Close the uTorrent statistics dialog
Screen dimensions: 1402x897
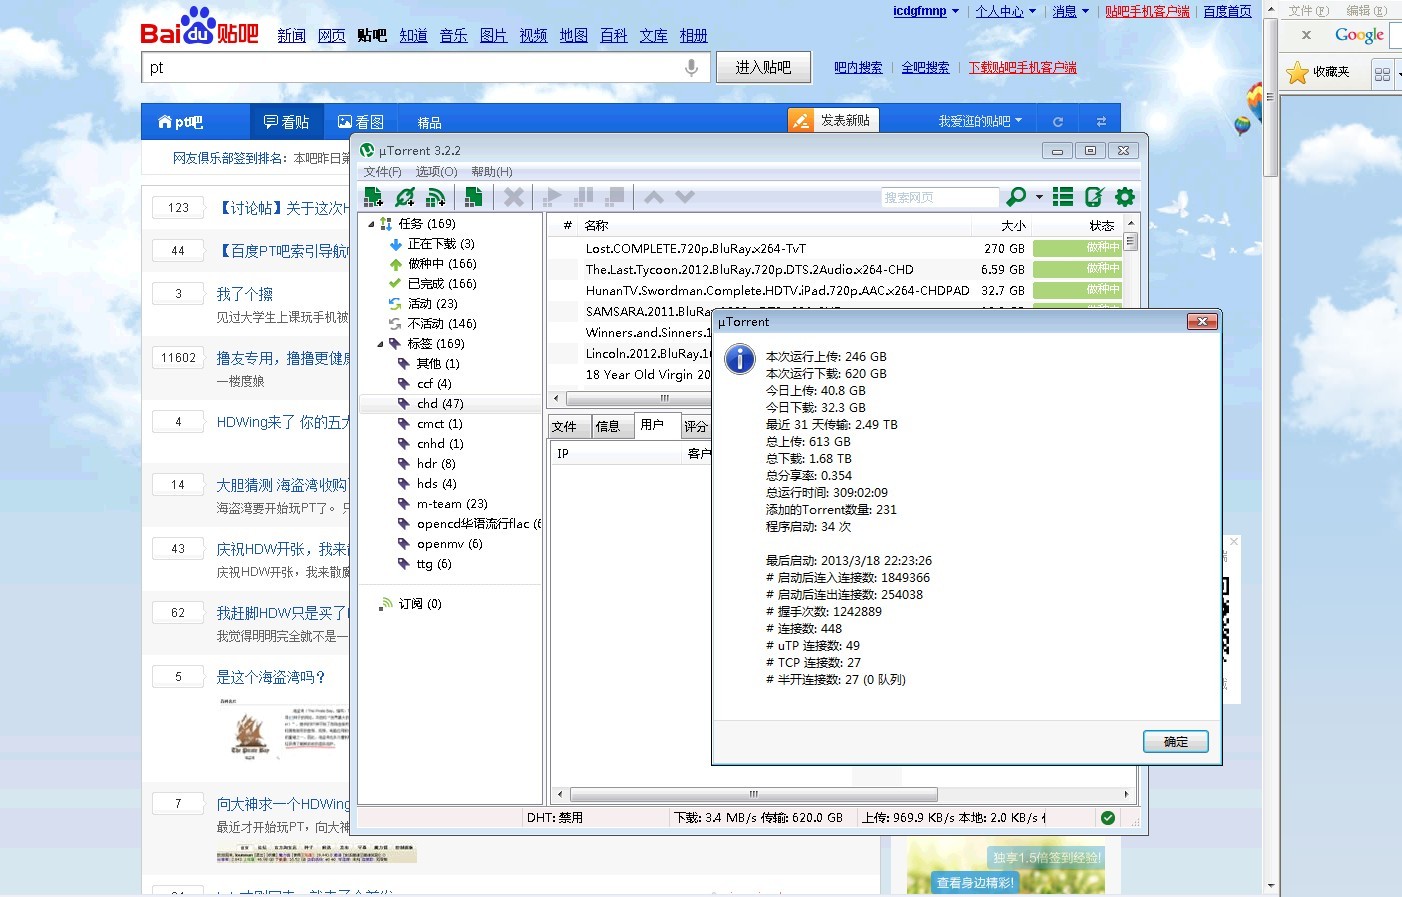(x=1202, y=321)
